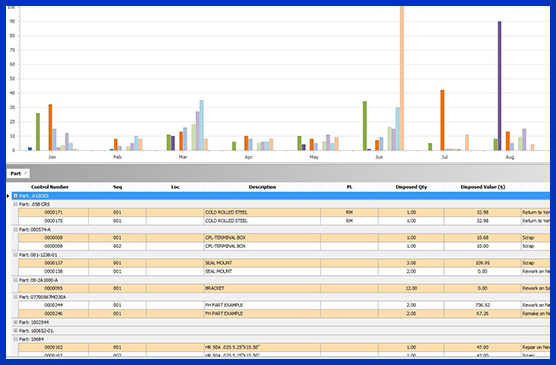
Task: Collapse the Part: 000574-A group
Action: click(x=15, y=229)
